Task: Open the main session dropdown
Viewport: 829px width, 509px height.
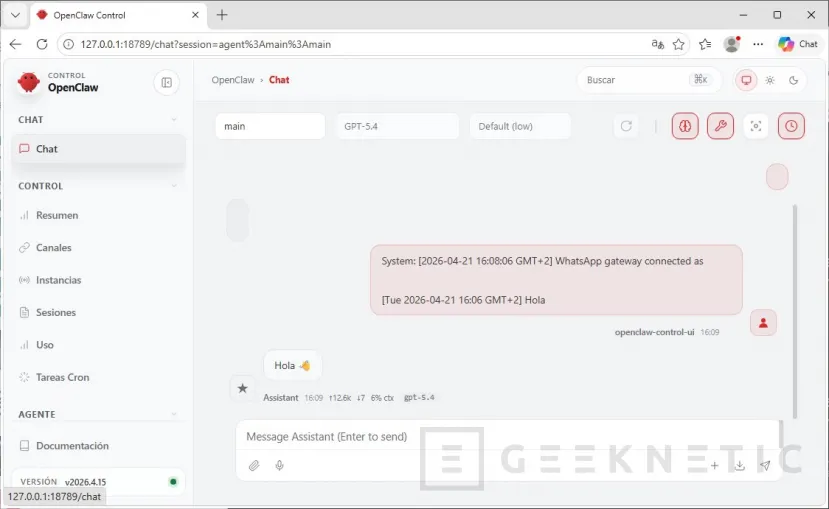Action: tap(270, 126)
